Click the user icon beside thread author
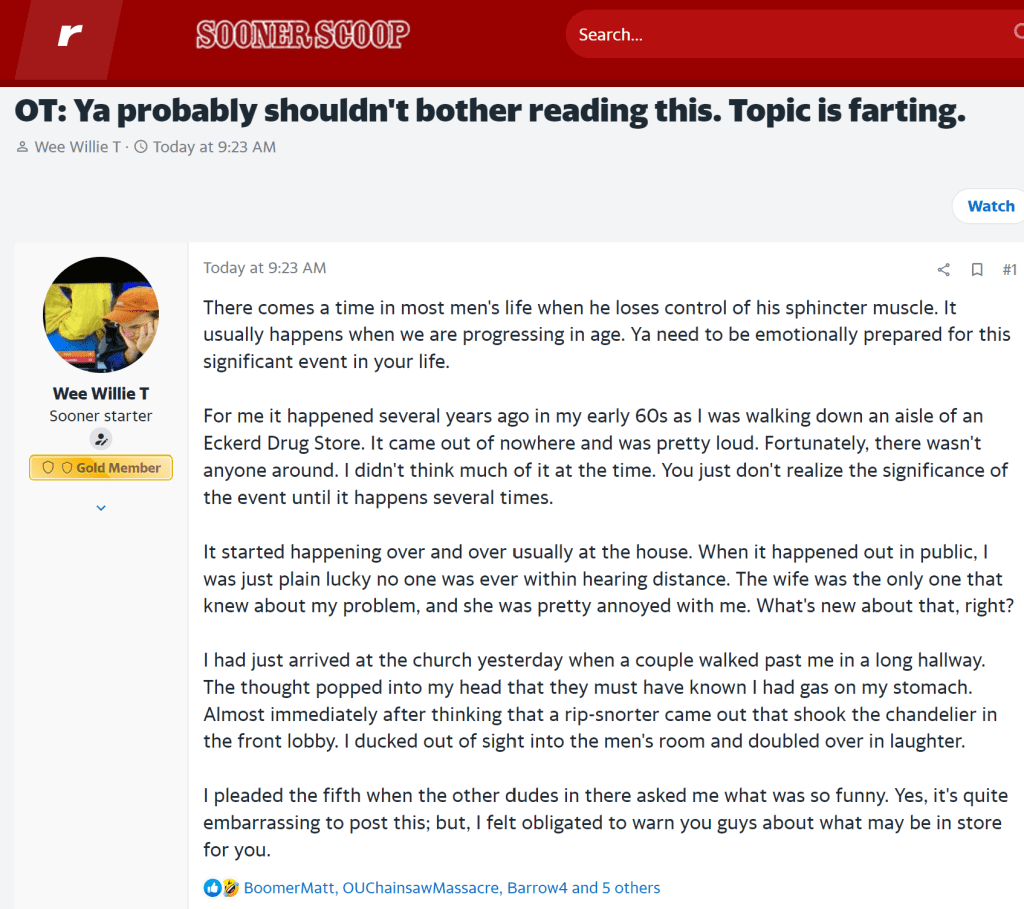 23,147
